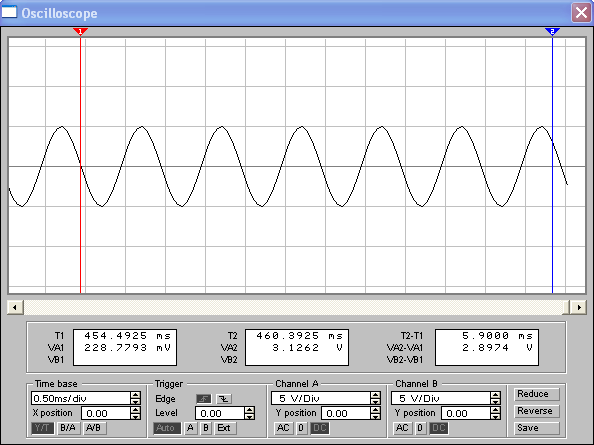Set trigger to Auto
The width and height of the screenshot is (594, 445).
pos(166,428)
